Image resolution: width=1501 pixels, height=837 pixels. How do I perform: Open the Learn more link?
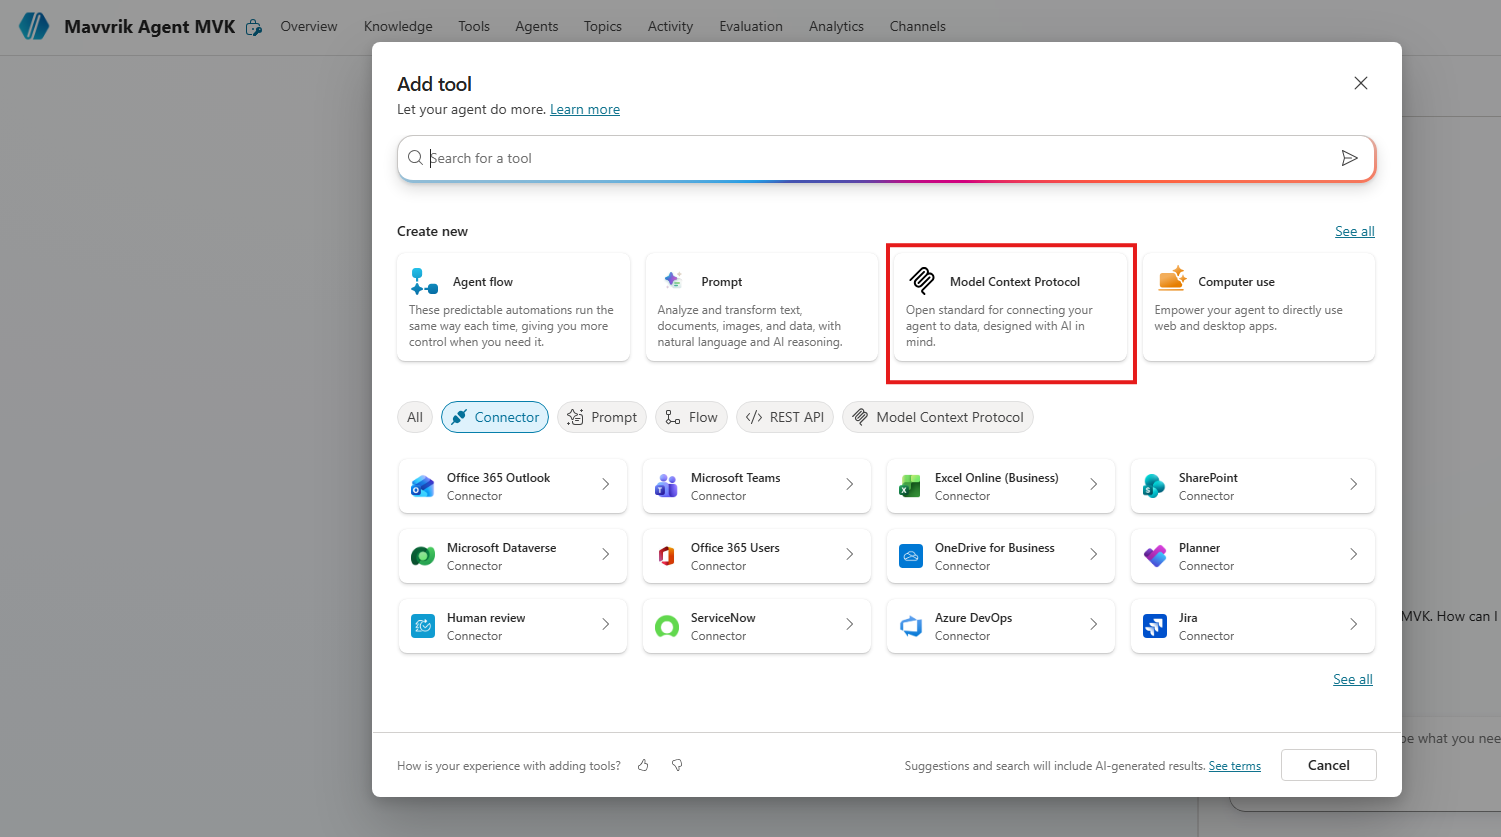point(585,109)
